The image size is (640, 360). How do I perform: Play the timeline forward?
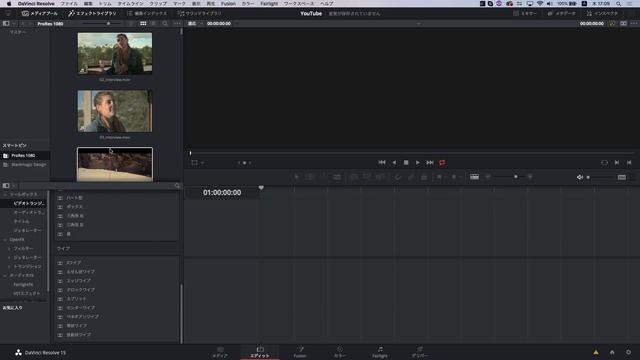[417, 162]
